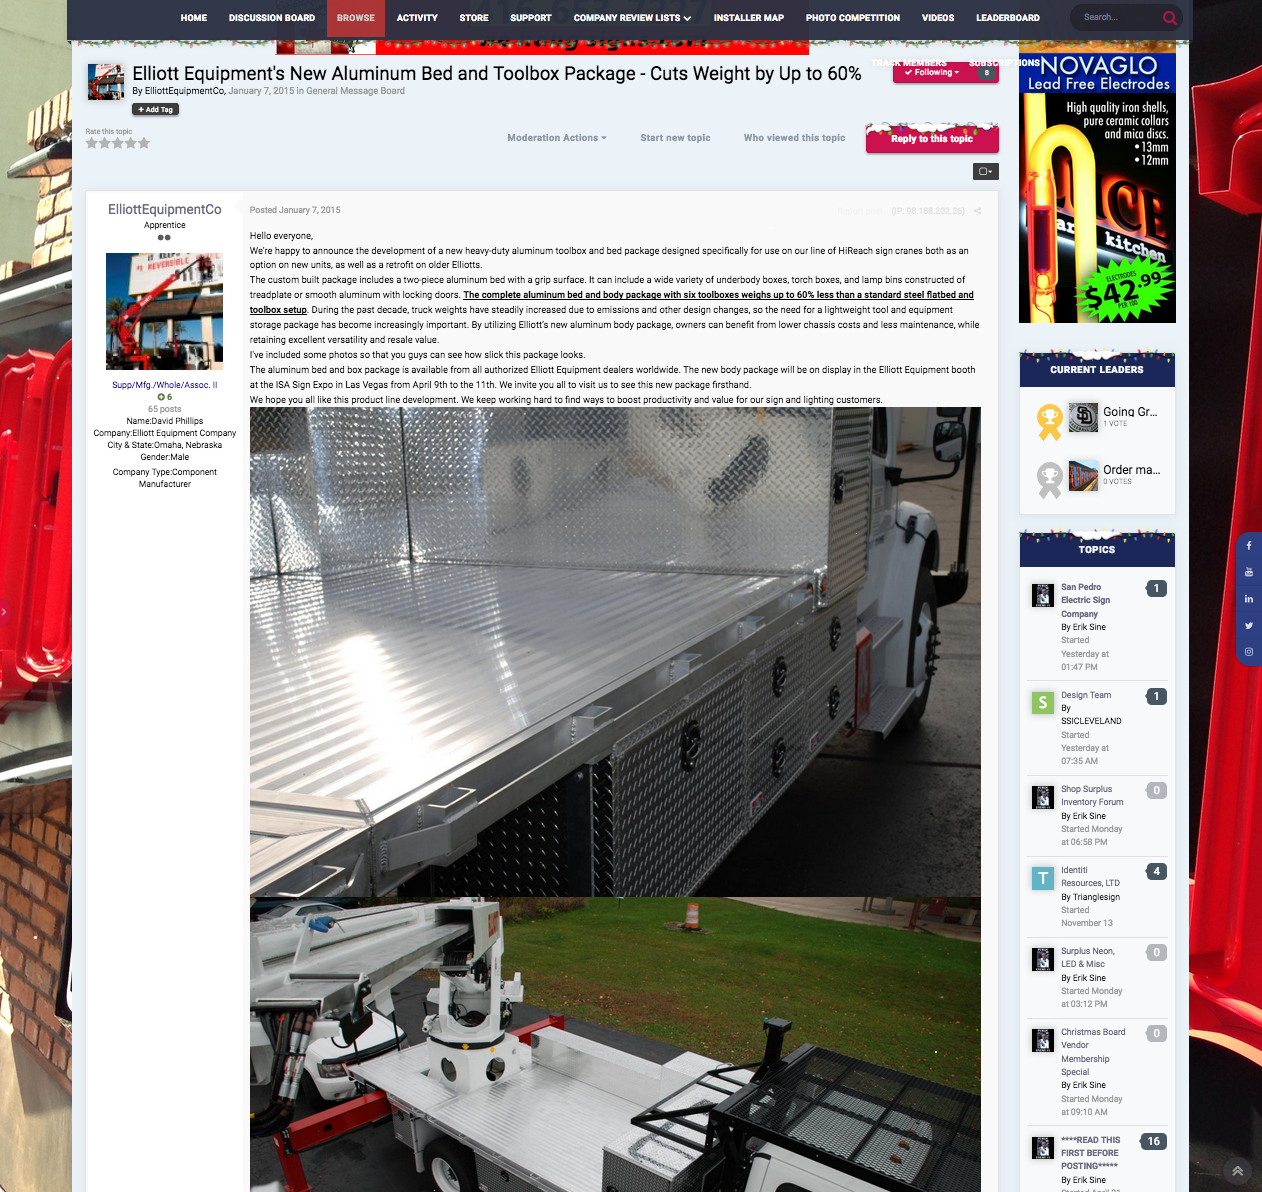The width and height of the screenshot is (1262, 1192).
Task: Click Start new topic
Action: point(675,138)
